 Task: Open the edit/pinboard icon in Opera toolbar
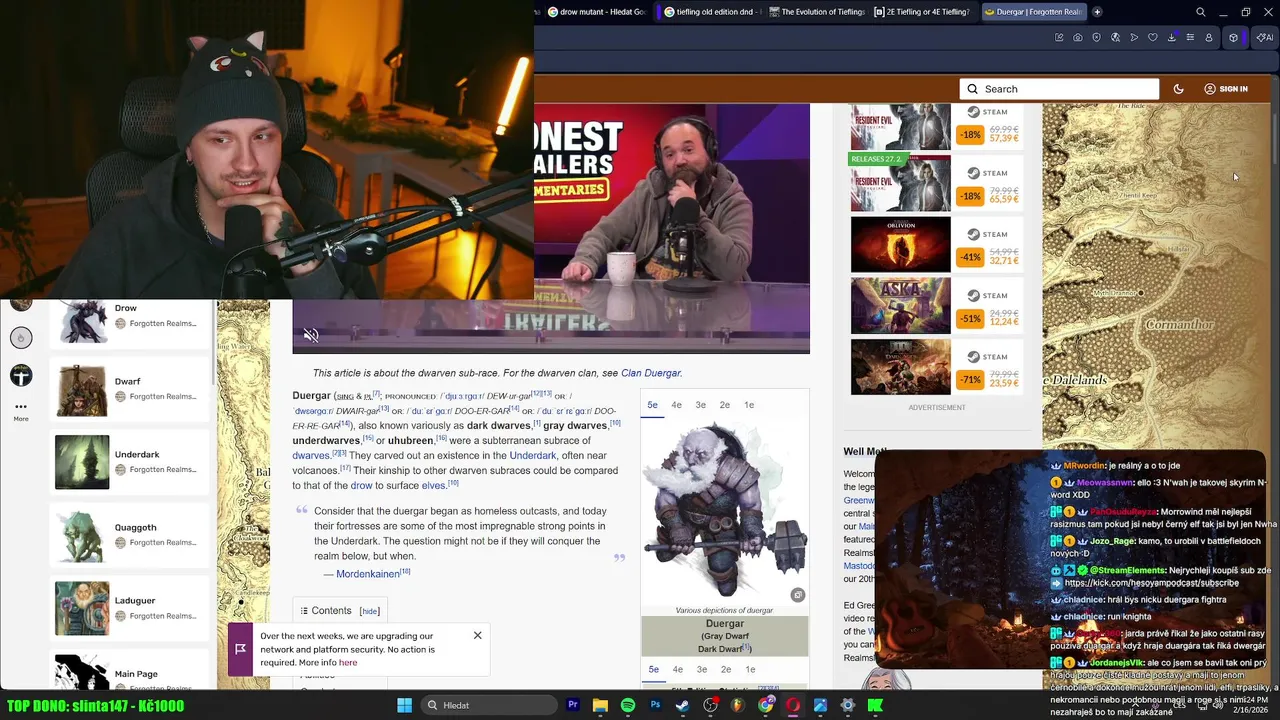[x=1059, y=38]
